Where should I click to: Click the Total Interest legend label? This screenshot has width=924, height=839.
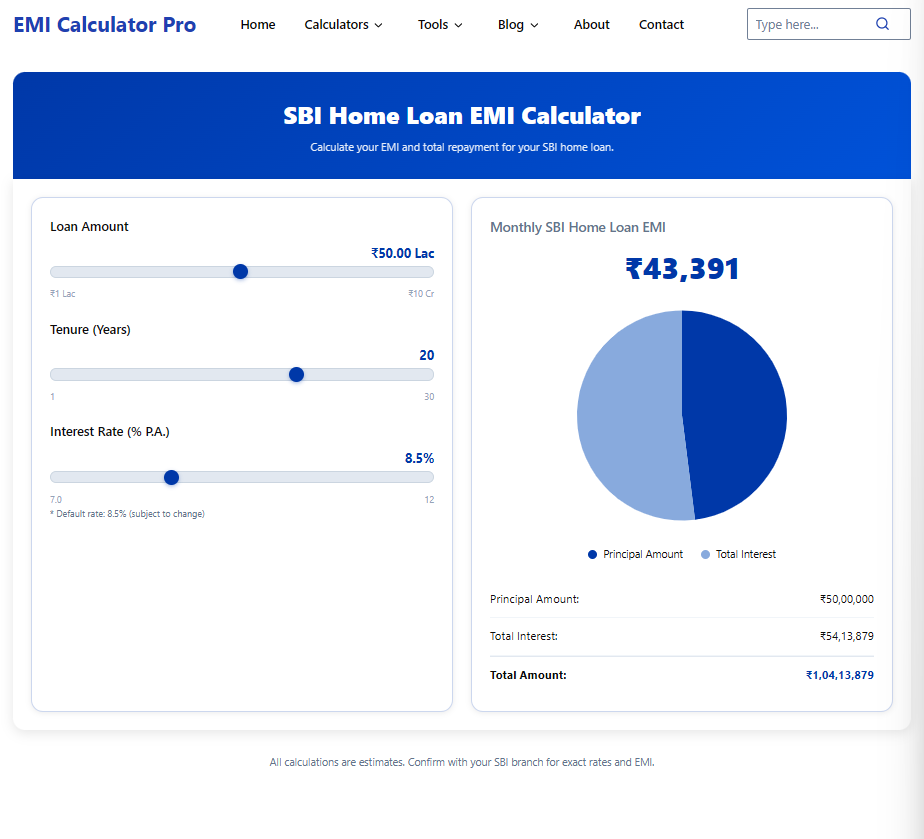[x=745, y=554]
